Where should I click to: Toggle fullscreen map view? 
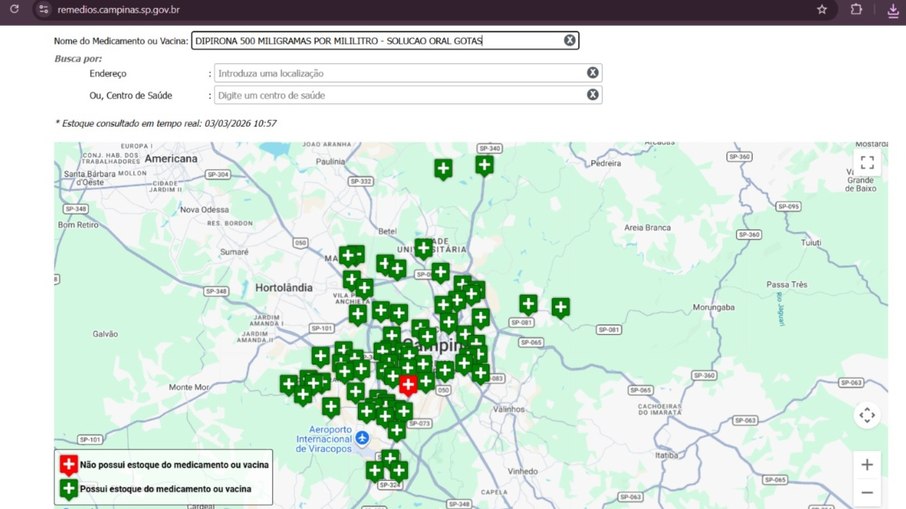click(867, 162)
